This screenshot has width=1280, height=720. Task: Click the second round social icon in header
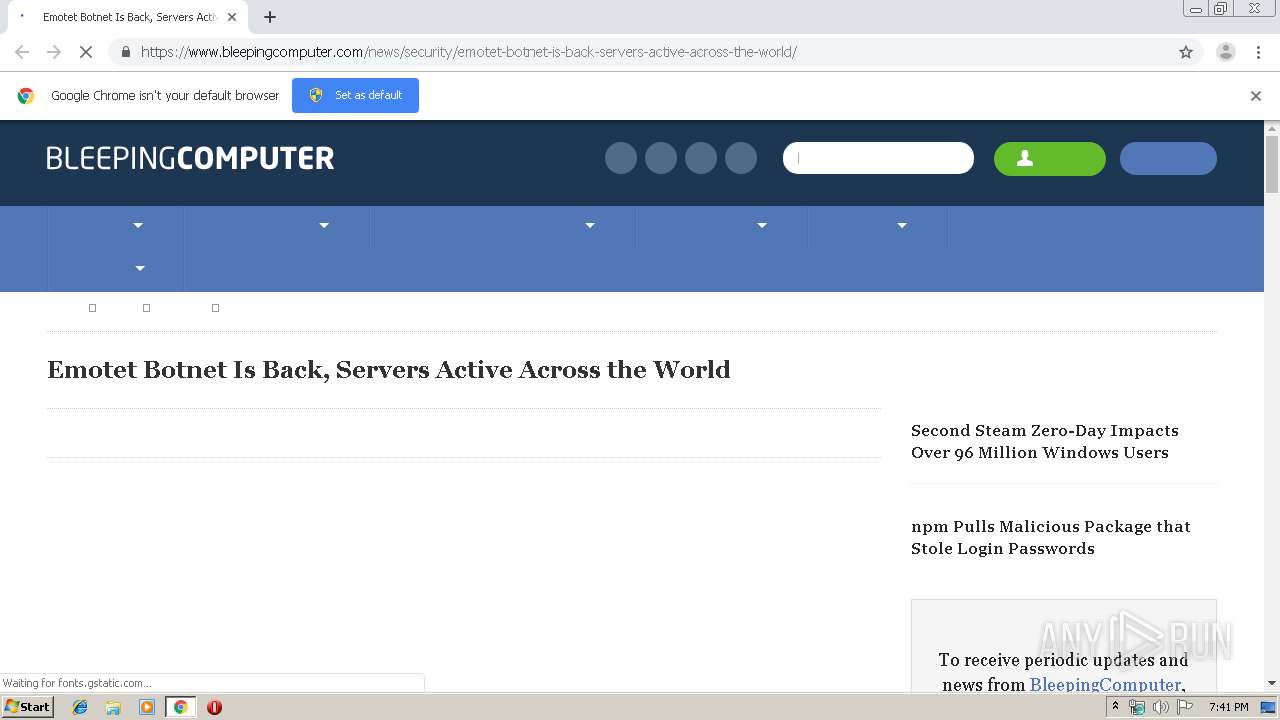click(x=661, y=158)
